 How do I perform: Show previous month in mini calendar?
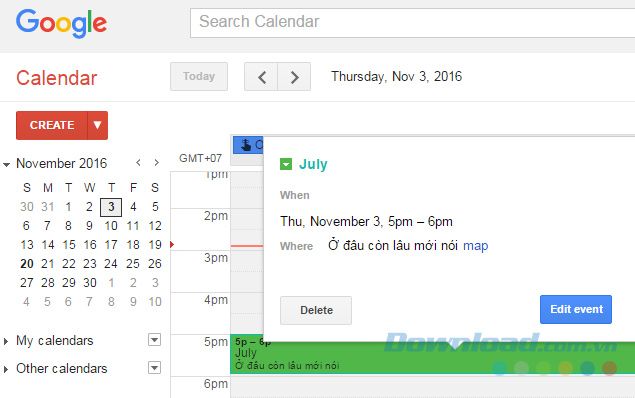pos(139,163)
